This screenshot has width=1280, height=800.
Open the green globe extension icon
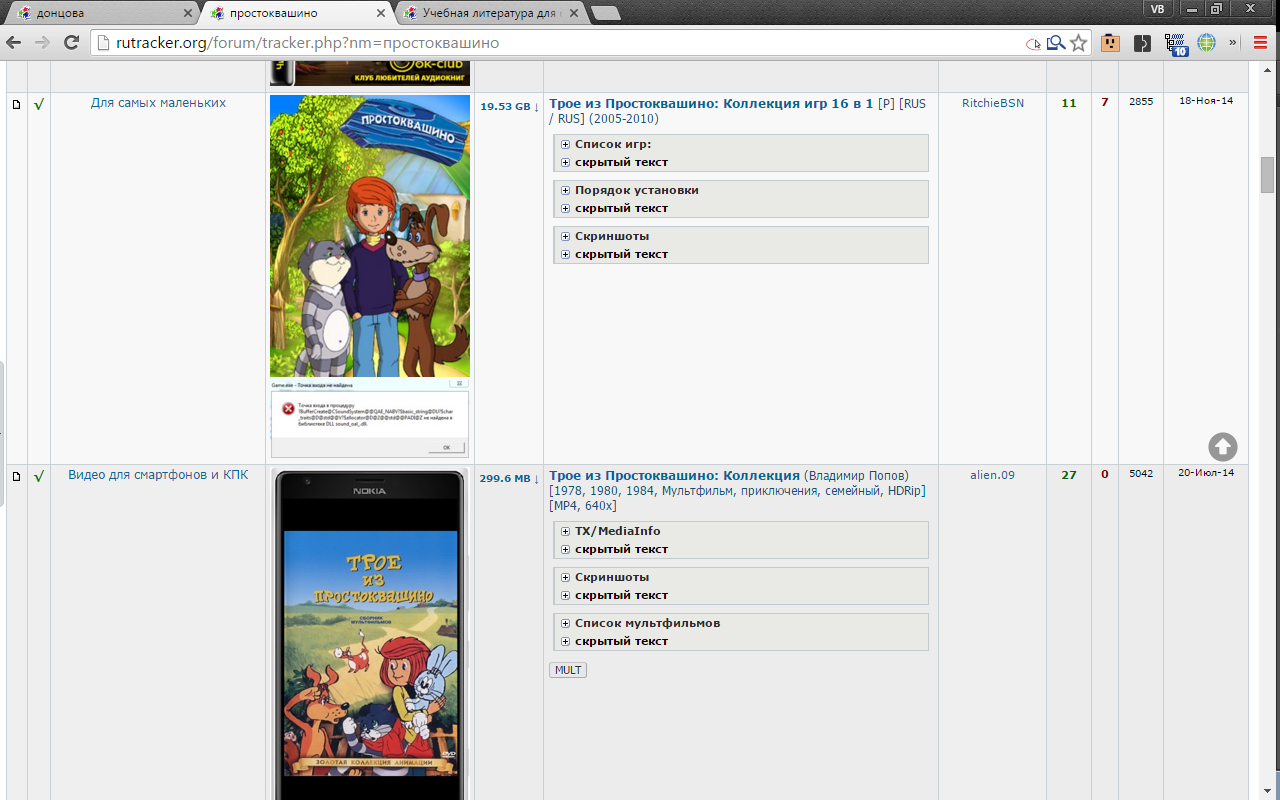click(1206, 43)
